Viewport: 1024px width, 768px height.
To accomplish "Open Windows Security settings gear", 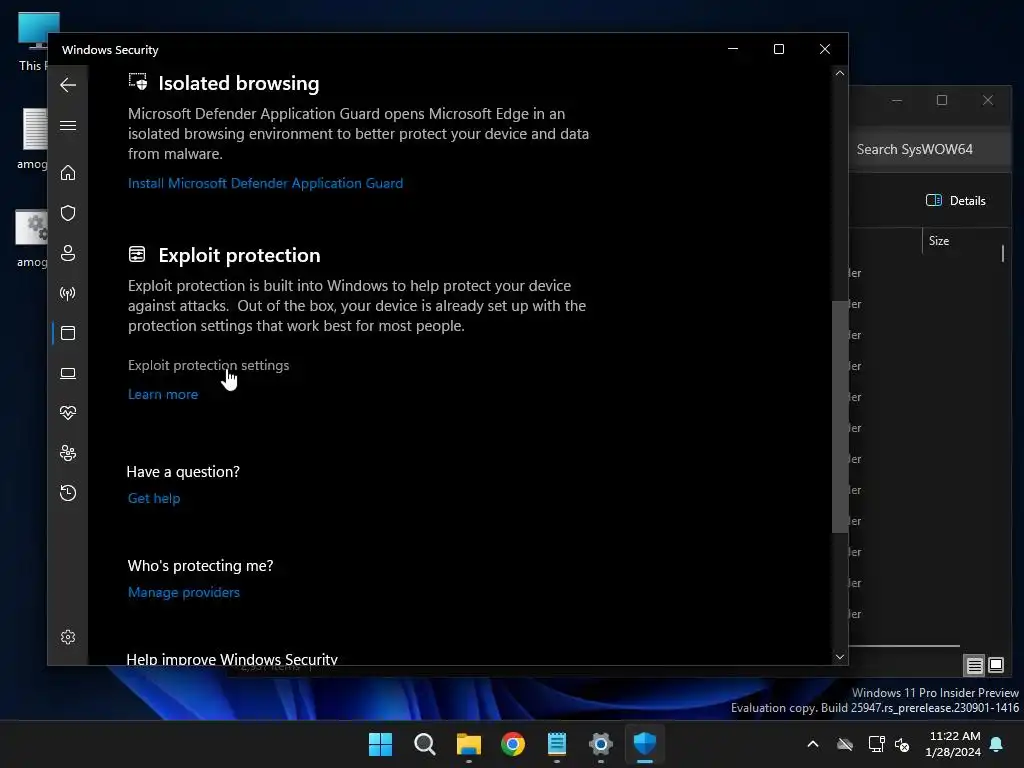I will click(x=68, y=637).
